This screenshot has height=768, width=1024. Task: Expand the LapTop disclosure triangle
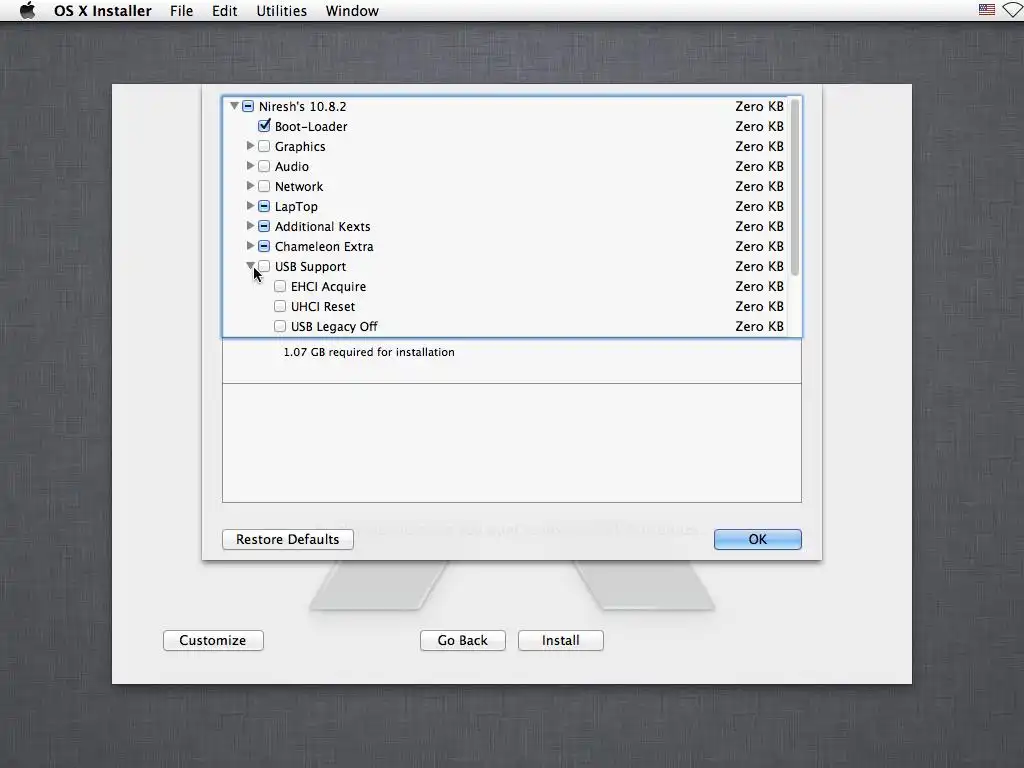pos(250,206)
